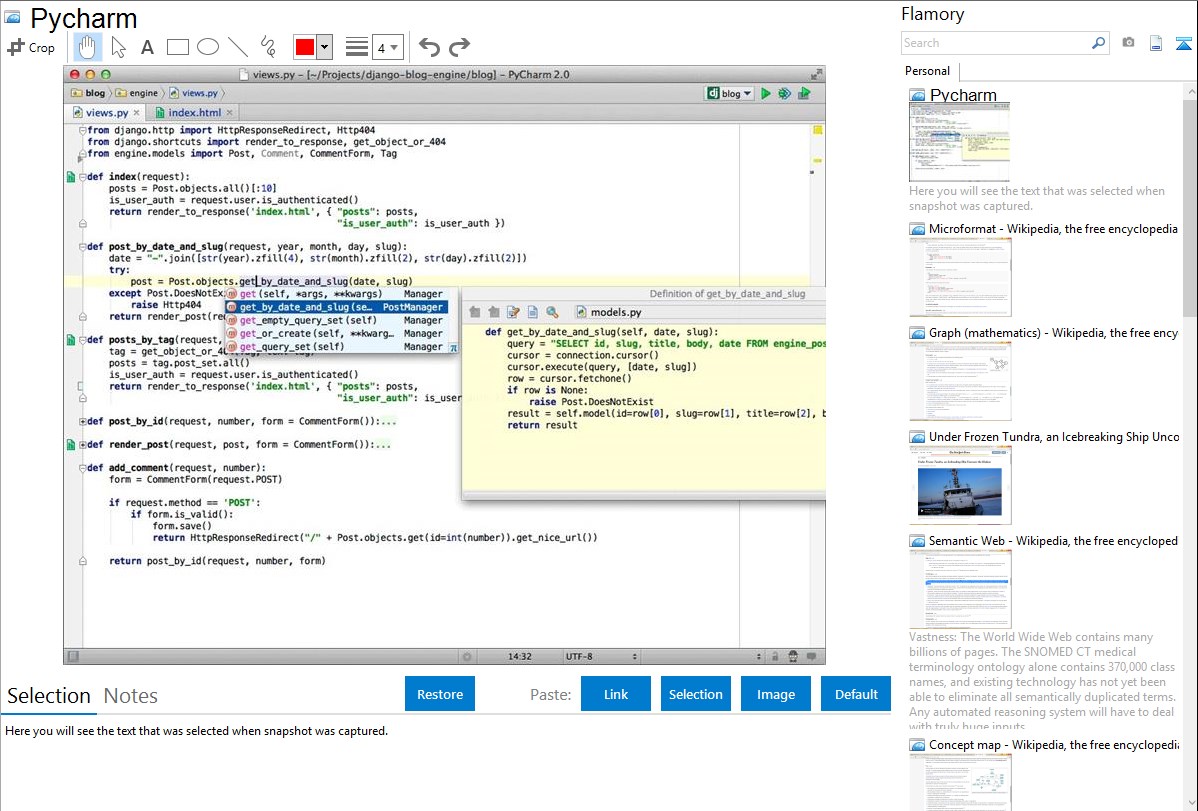Click the camera snapshot icon
The height and width of the screenshot is (811, 1198).
click(1128, 43)
